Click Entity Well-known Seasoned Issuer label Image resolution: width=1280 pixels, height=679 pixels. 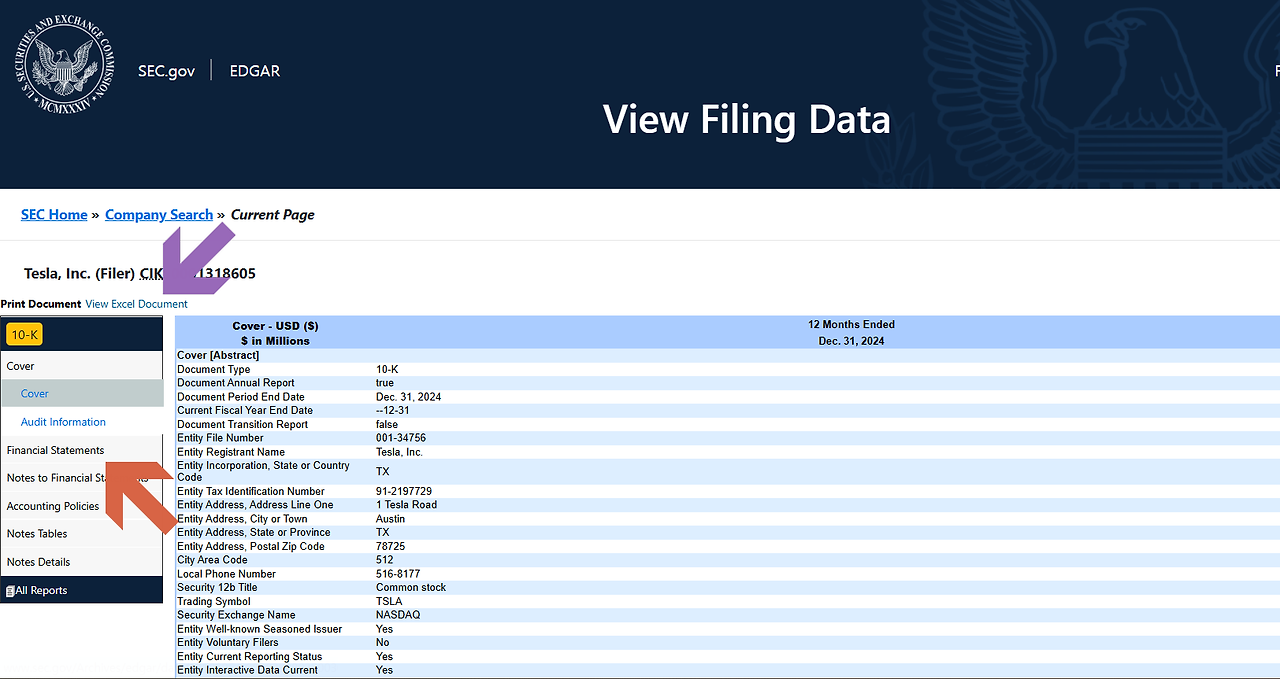pyautogui.click(x=260, y=629)
